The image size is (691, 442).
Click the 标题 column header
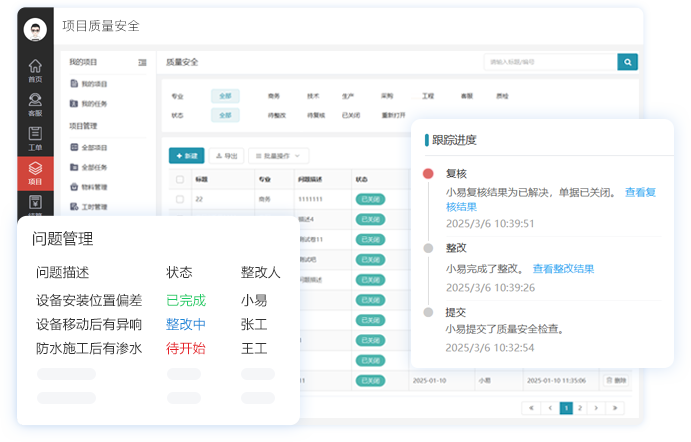tap(201, 179)
